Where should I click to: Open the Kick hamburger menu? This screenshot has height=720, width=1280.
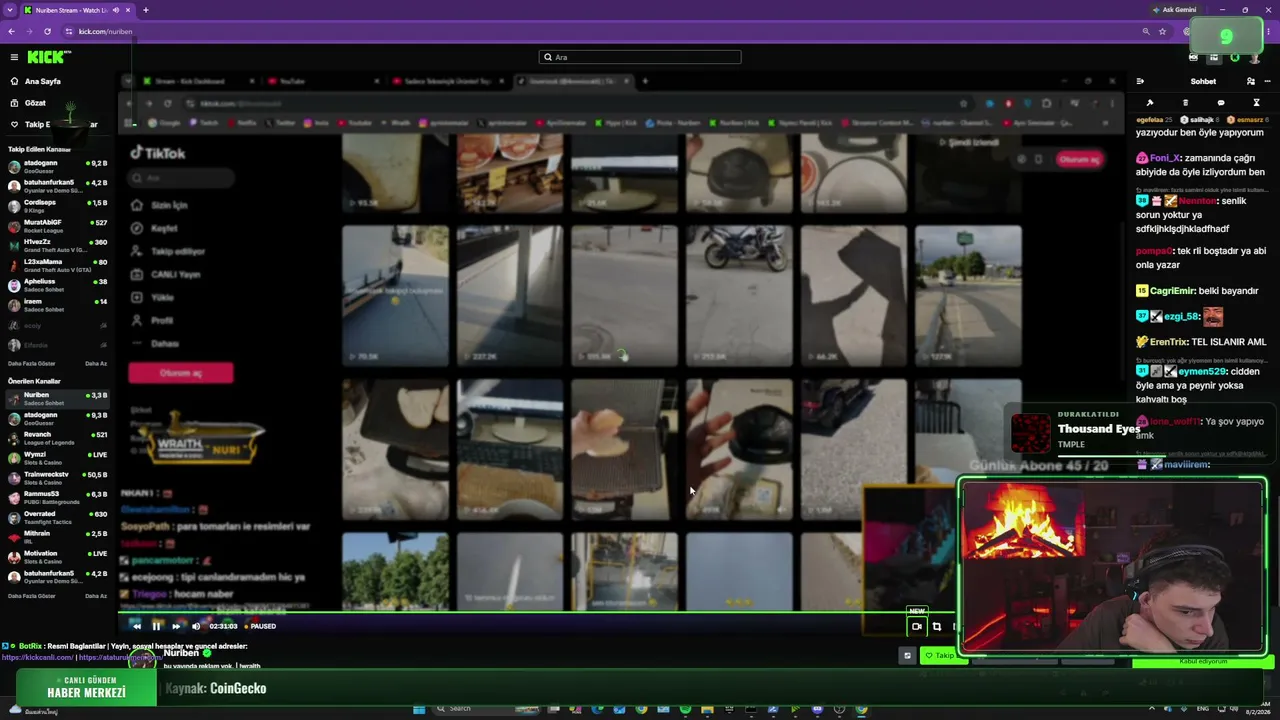click(14, 57)
